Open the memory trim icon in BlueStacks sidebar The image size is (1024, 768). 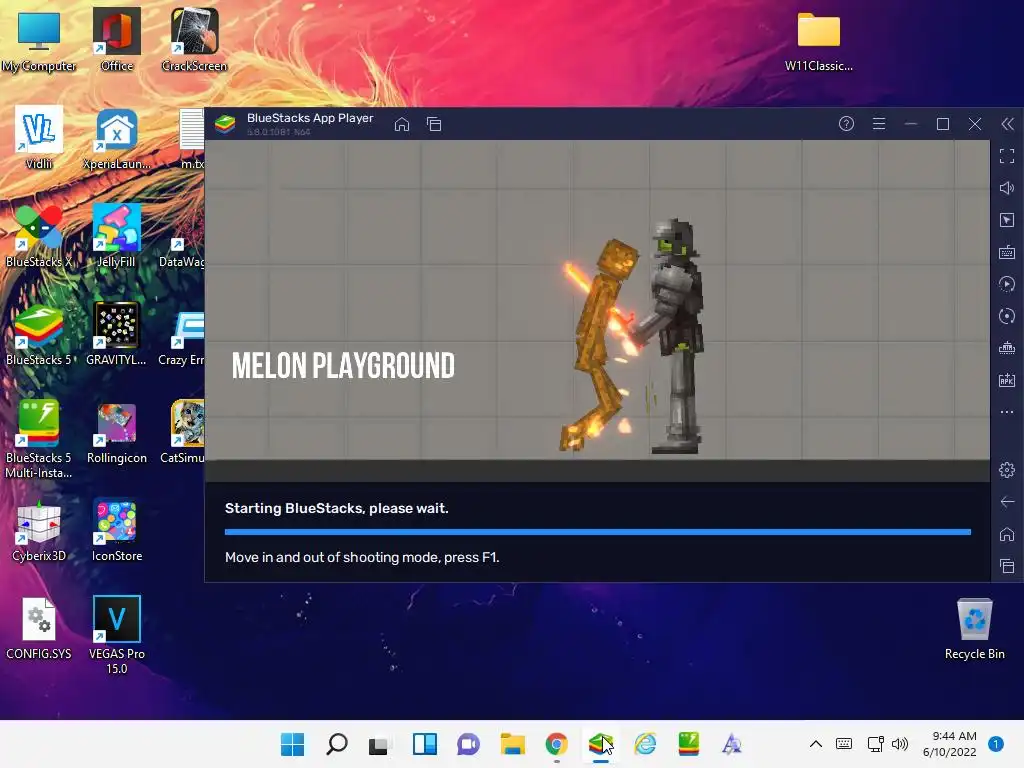(1007, 348)
